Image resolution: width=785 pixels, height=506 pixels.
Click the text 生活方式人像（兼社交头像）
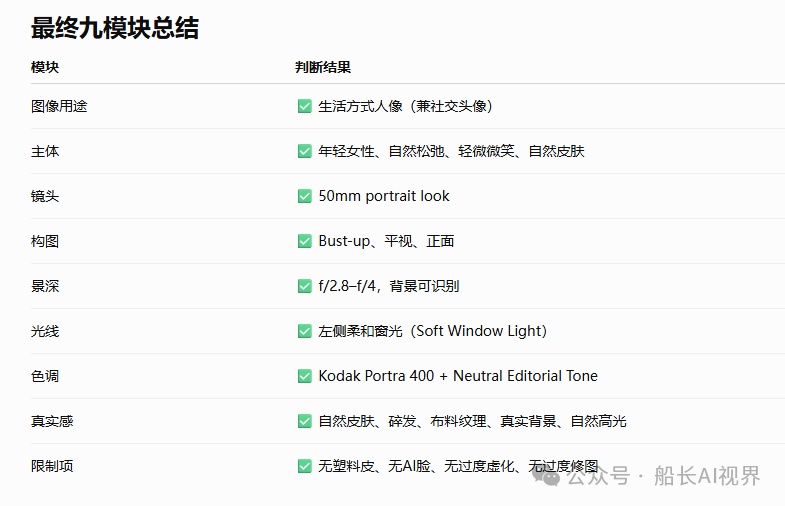point(406,106)
